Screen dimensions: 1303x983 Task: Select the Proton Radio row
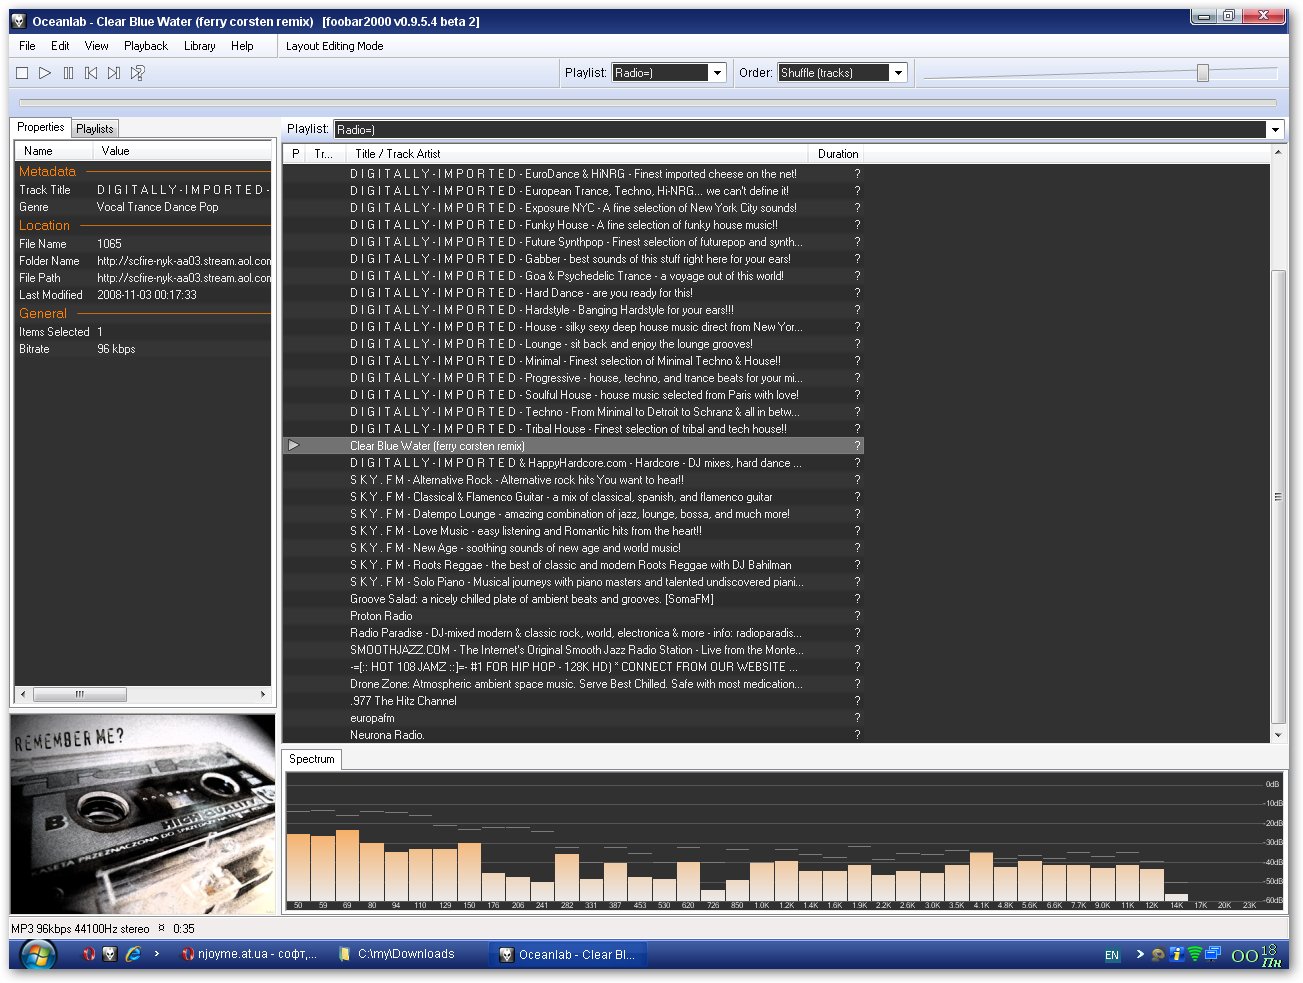573,616
